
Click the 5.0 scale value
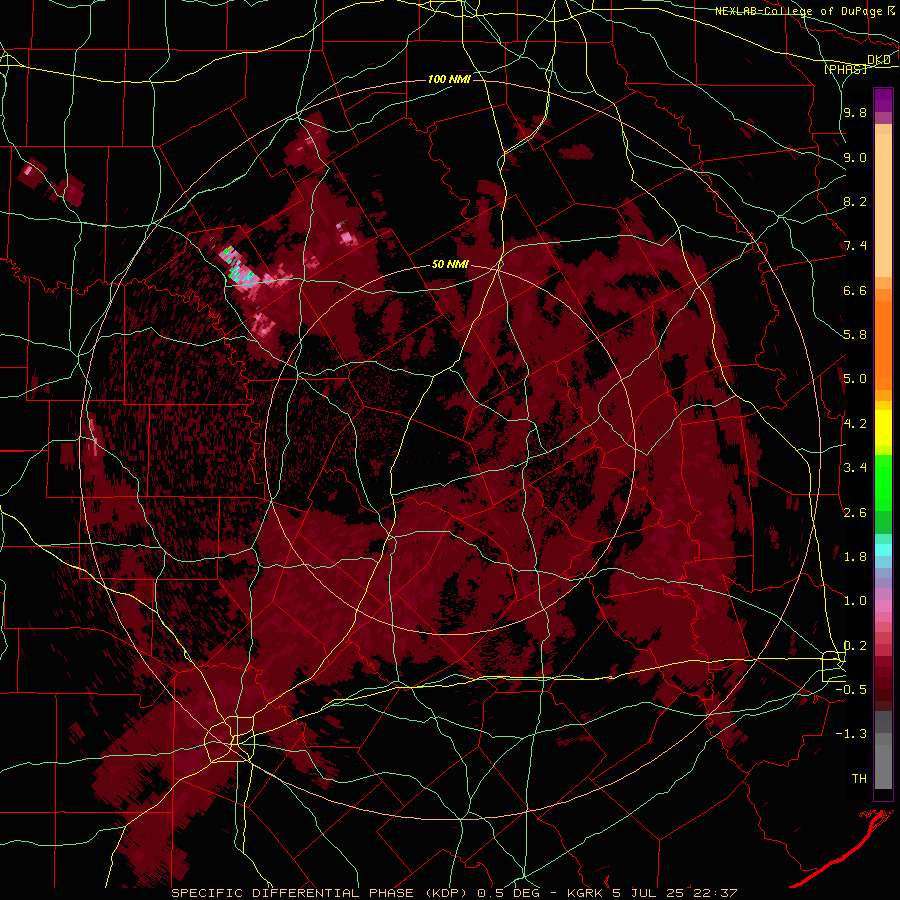coord(855,379)
